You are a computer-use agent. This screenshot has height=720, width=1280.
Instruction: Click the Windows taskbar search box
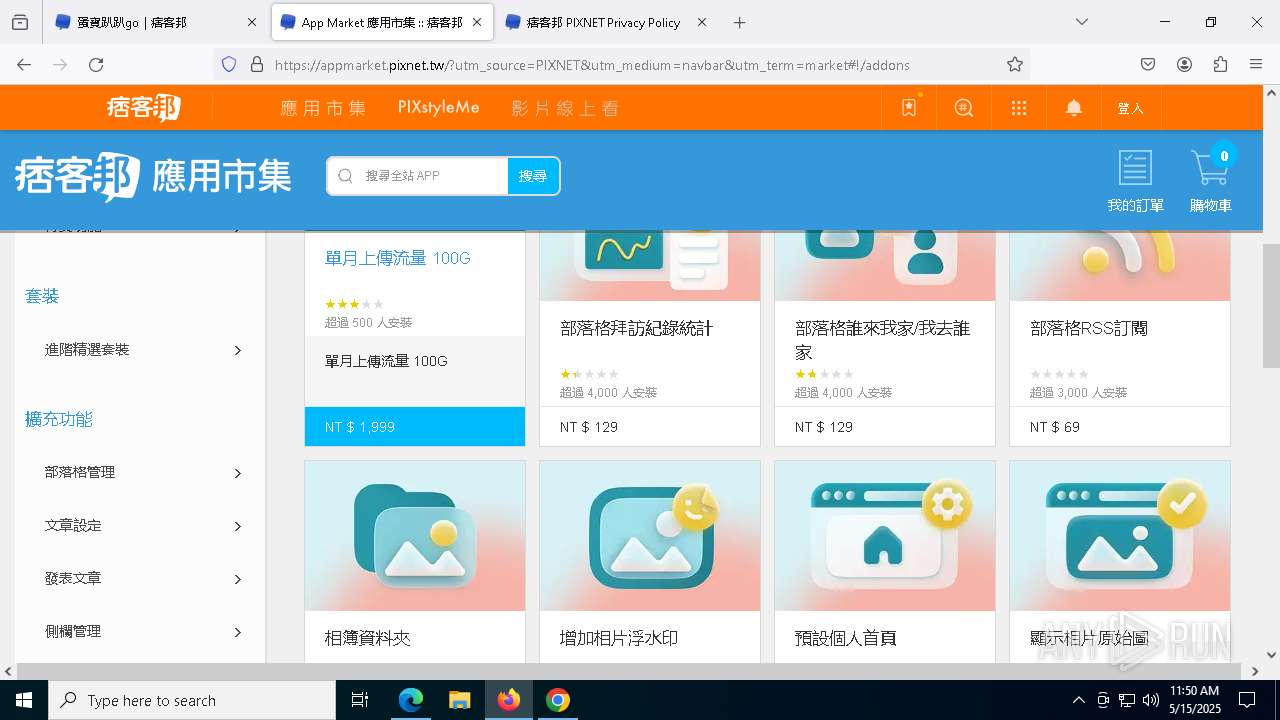point(192,700)
